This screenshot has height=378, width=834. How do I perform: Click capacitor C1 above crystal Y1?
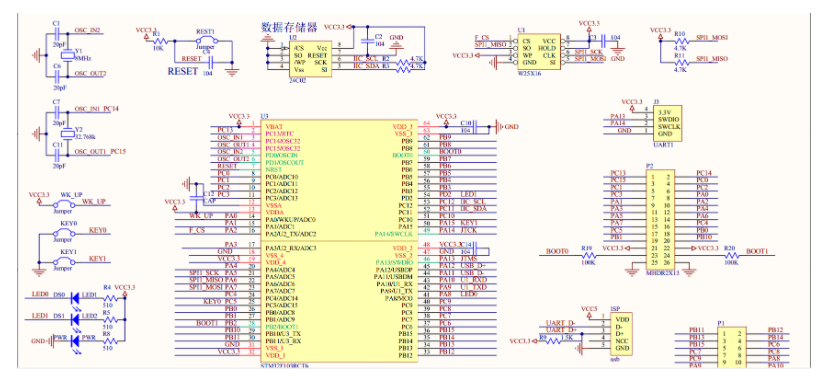click(x=57, y=34)
